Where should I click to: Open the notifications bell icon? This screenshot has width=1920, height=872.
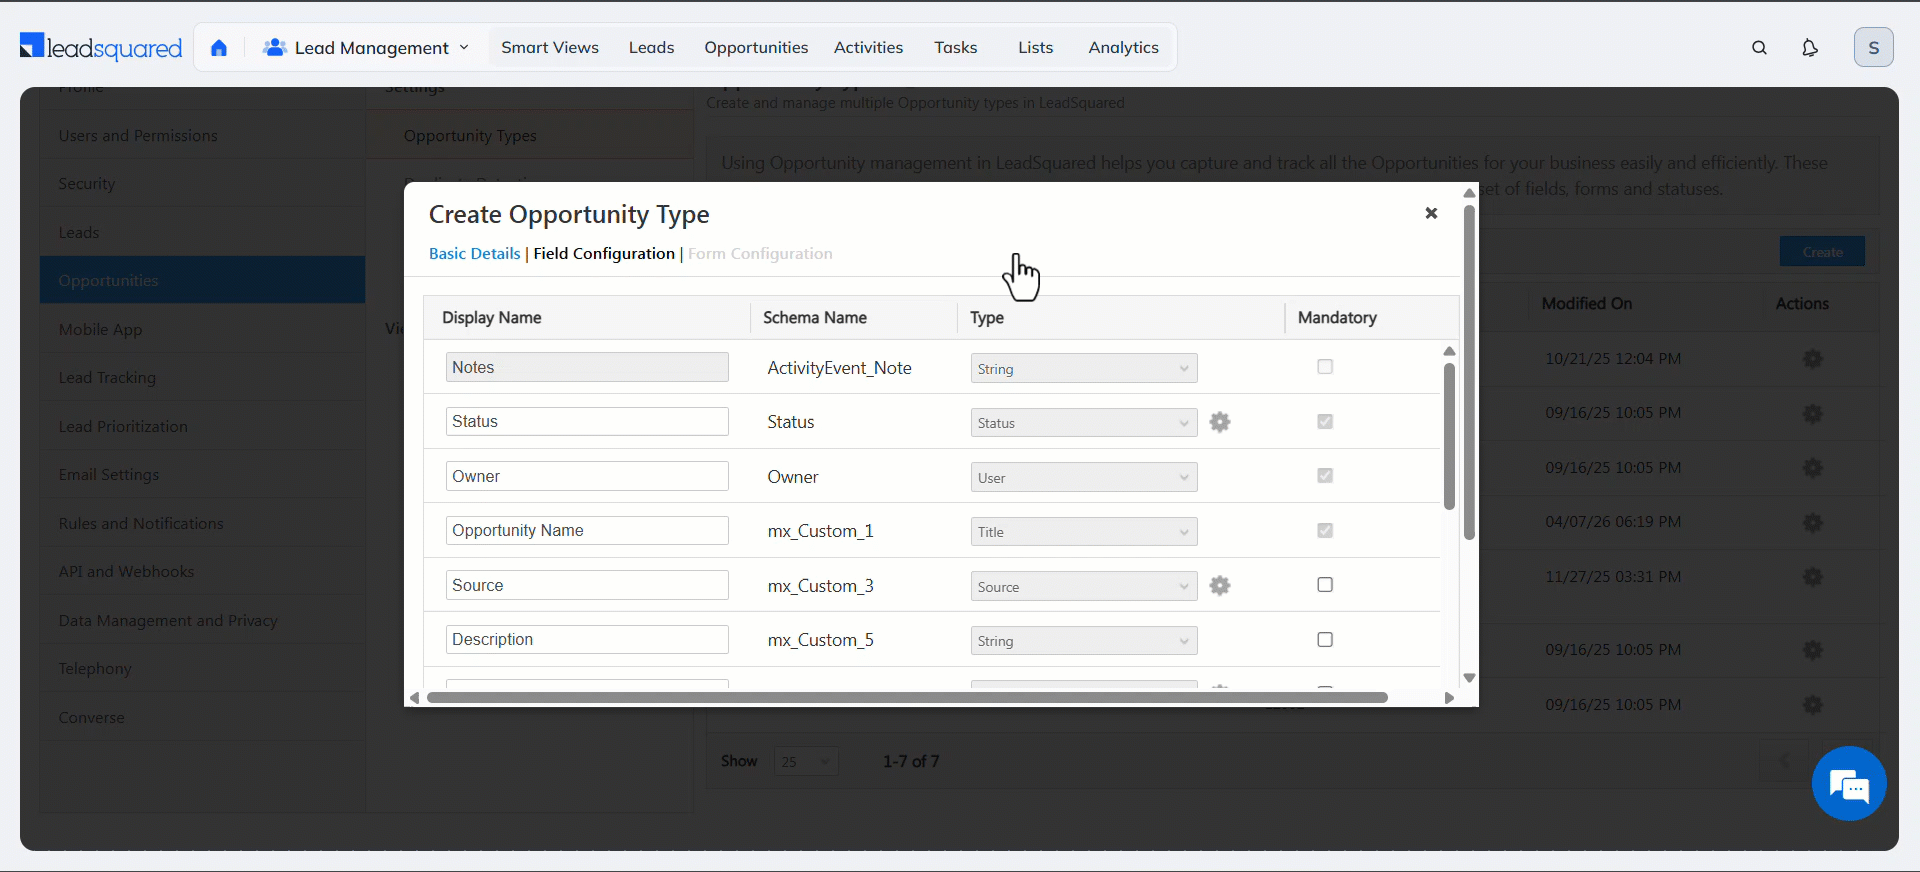[1809, 48]
